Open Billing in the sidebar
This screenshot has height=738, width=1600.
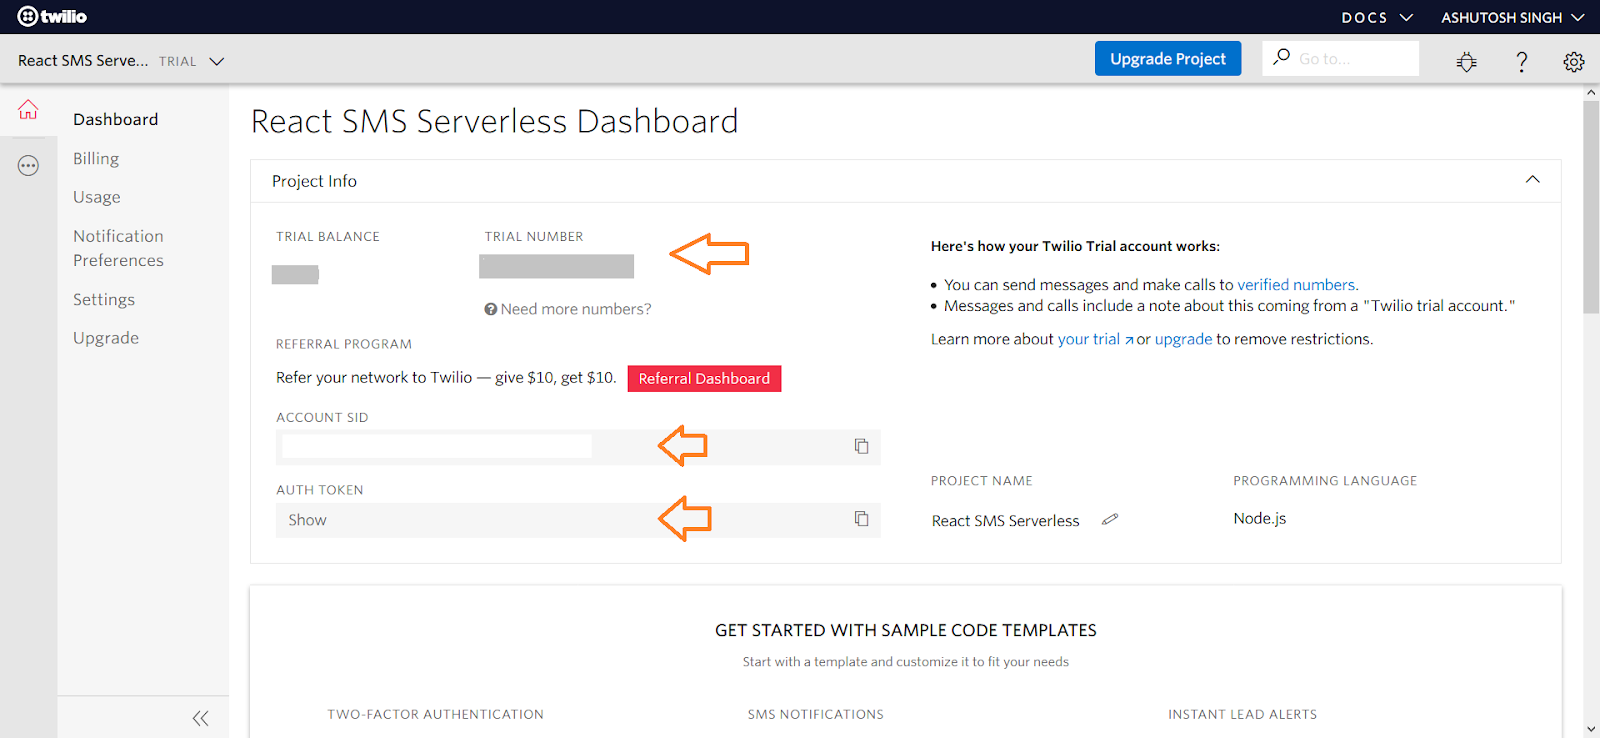pos(96,158)
